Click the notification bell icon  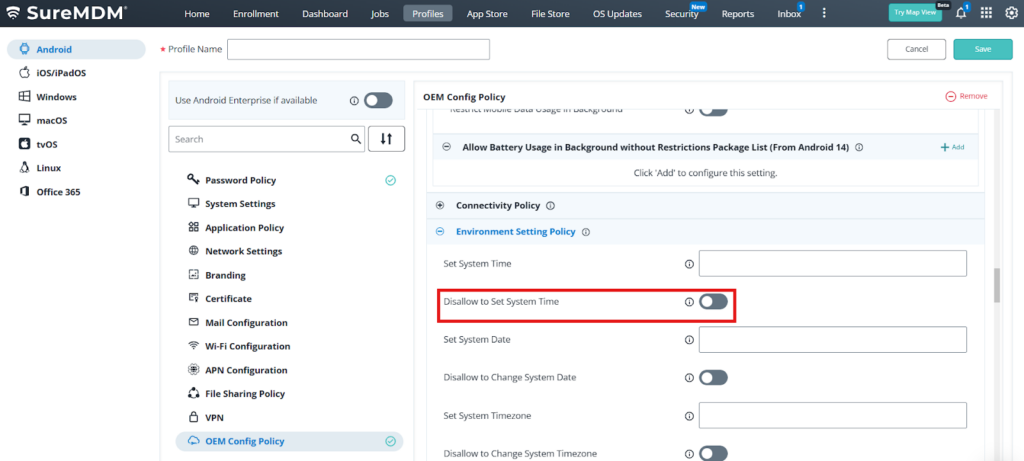tap(961, 14)
